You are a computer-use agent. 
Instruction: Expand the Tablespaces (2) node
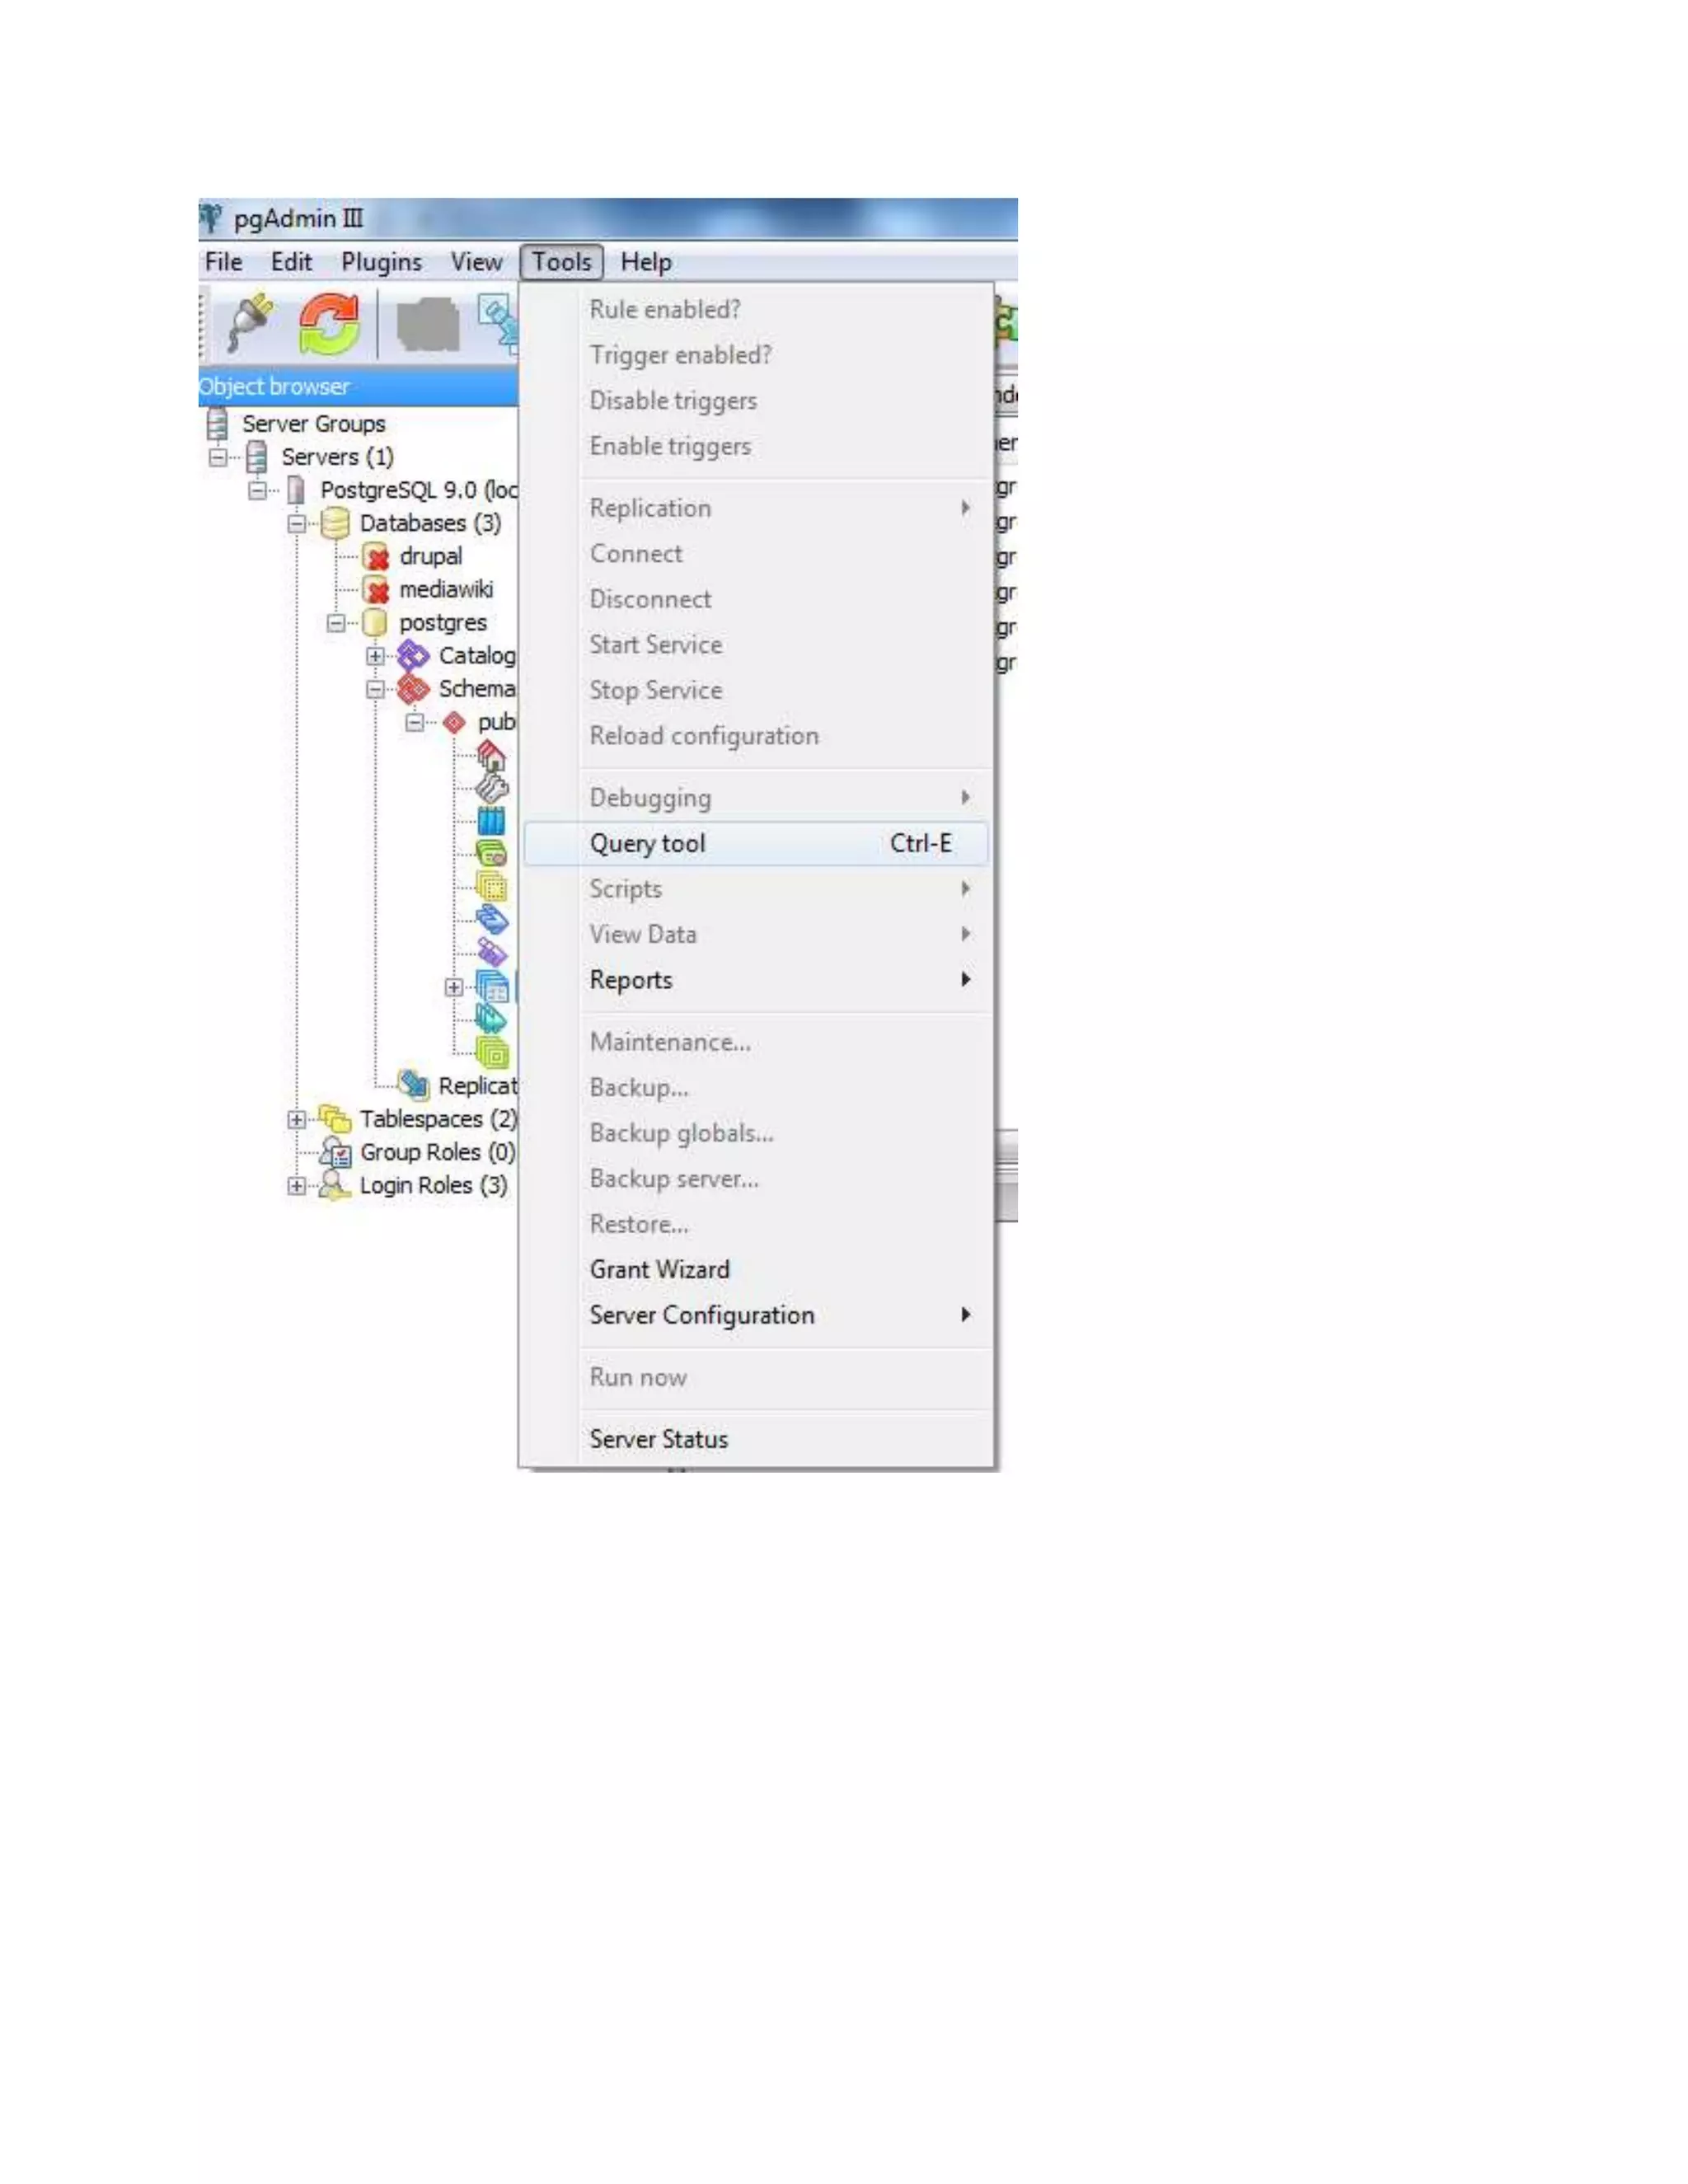pyautogui.click(x=297, y=1119)
